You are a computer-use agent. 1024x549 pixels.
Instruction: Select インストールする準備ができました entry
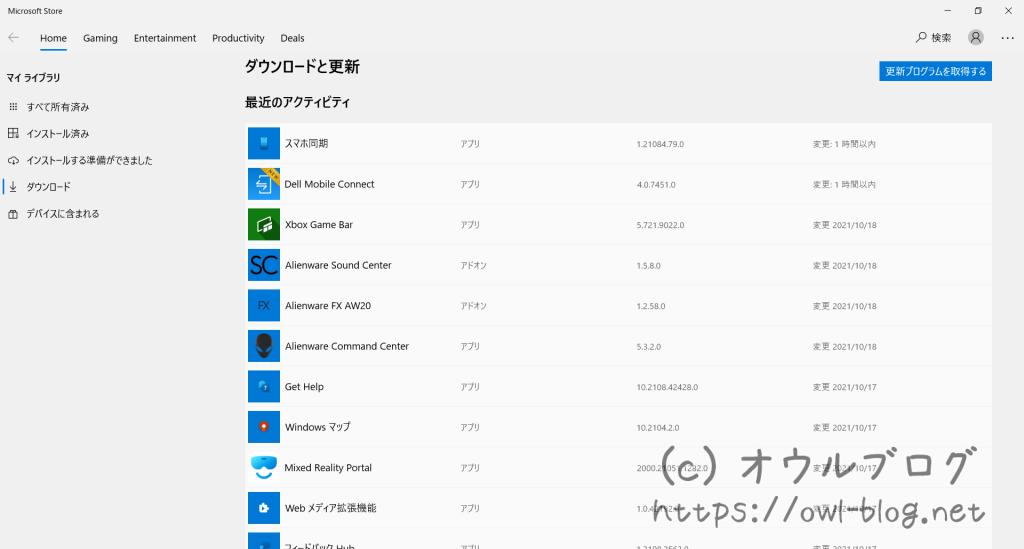click(89, 160)
